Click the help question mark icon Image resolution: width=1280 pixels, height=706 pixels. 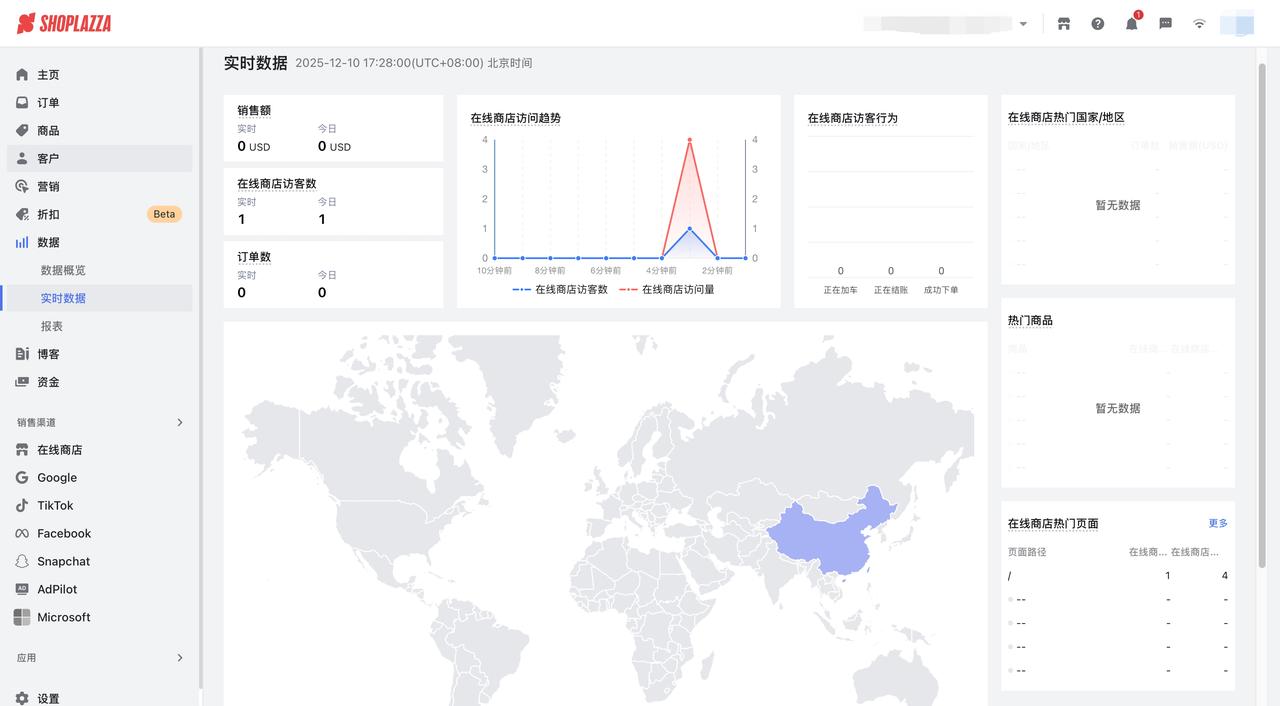(1098, 24)
